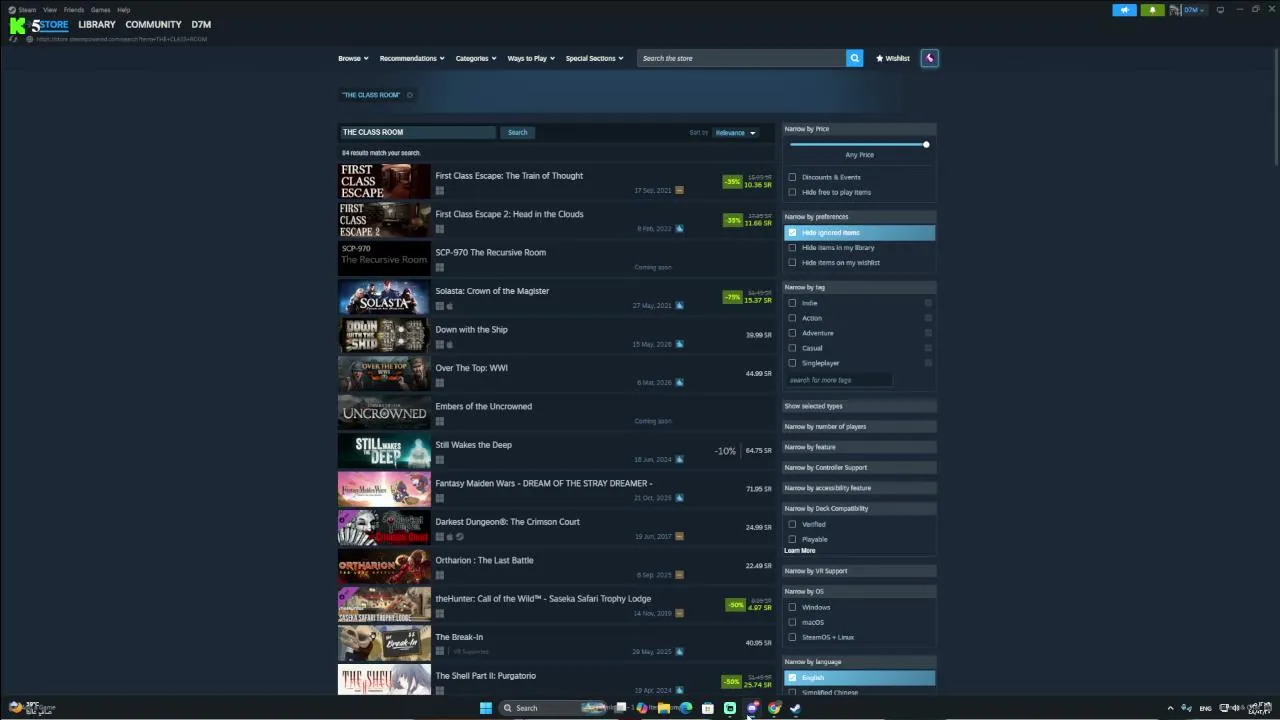This screenshot has height=720, width=1280.
Task: Remove the "THE CLASS ROOM" search tag
Action: (410, 95)
